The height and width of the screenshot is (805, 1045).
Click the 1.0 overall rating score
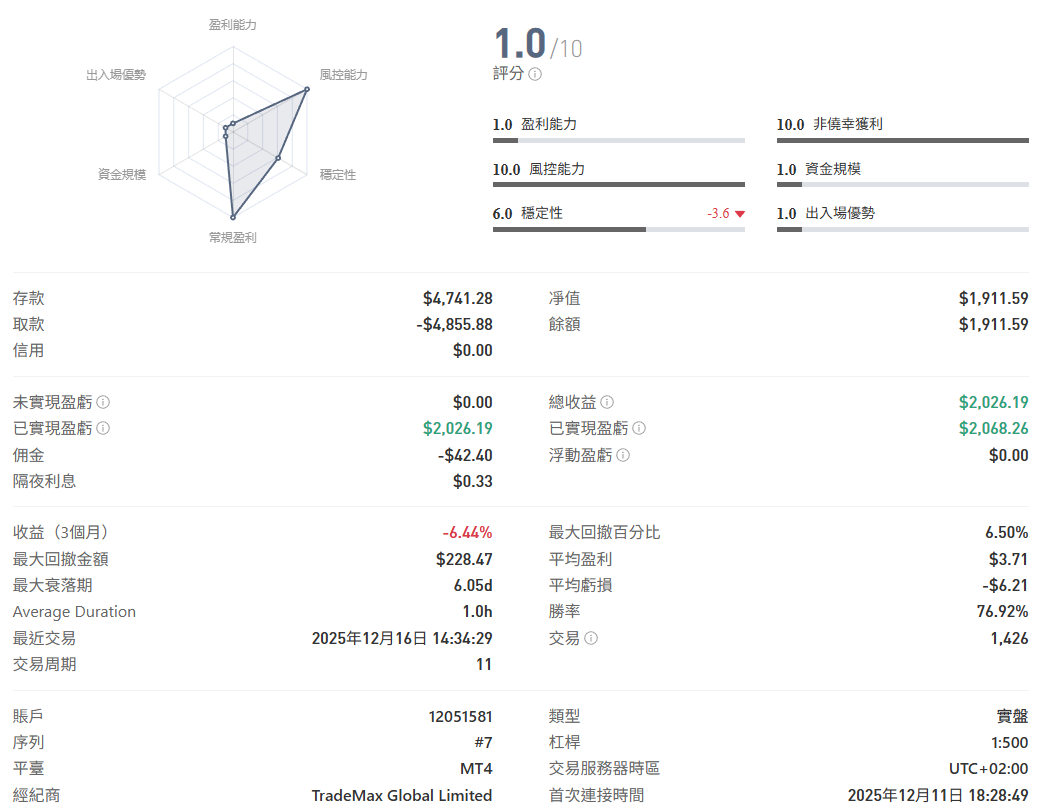520,44
